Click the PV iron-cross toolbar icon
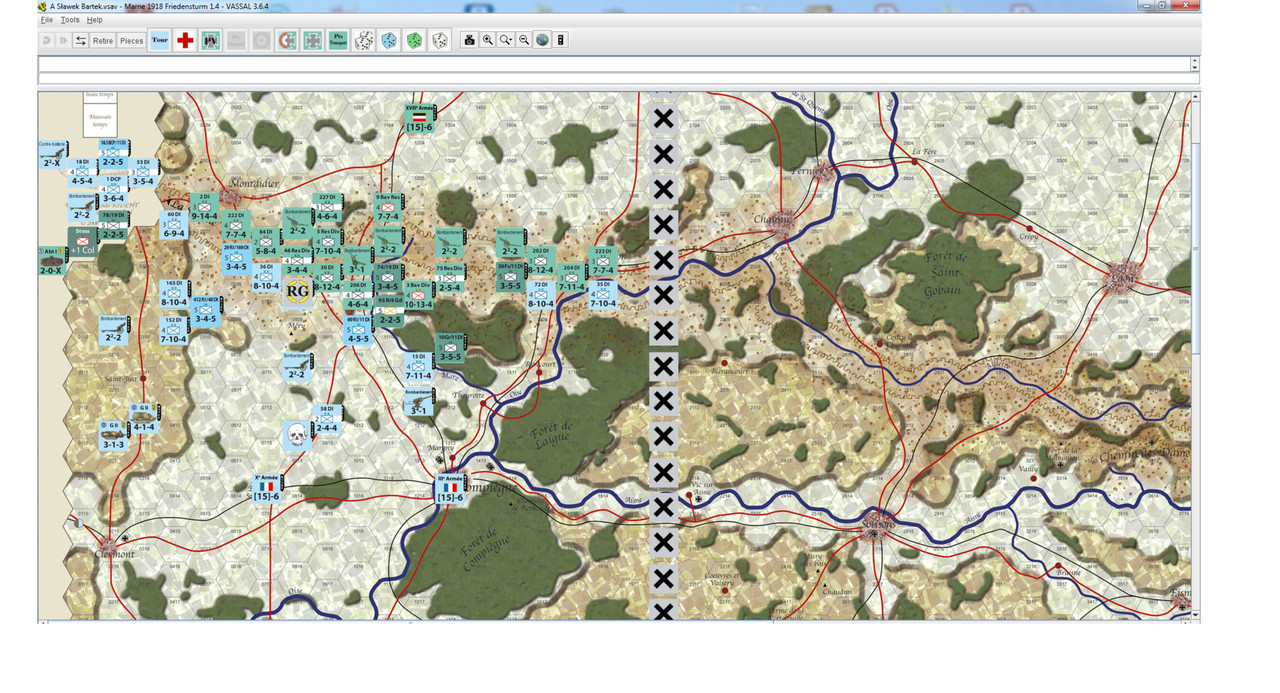The image size is (1280, 693). [x=211, y=40]
